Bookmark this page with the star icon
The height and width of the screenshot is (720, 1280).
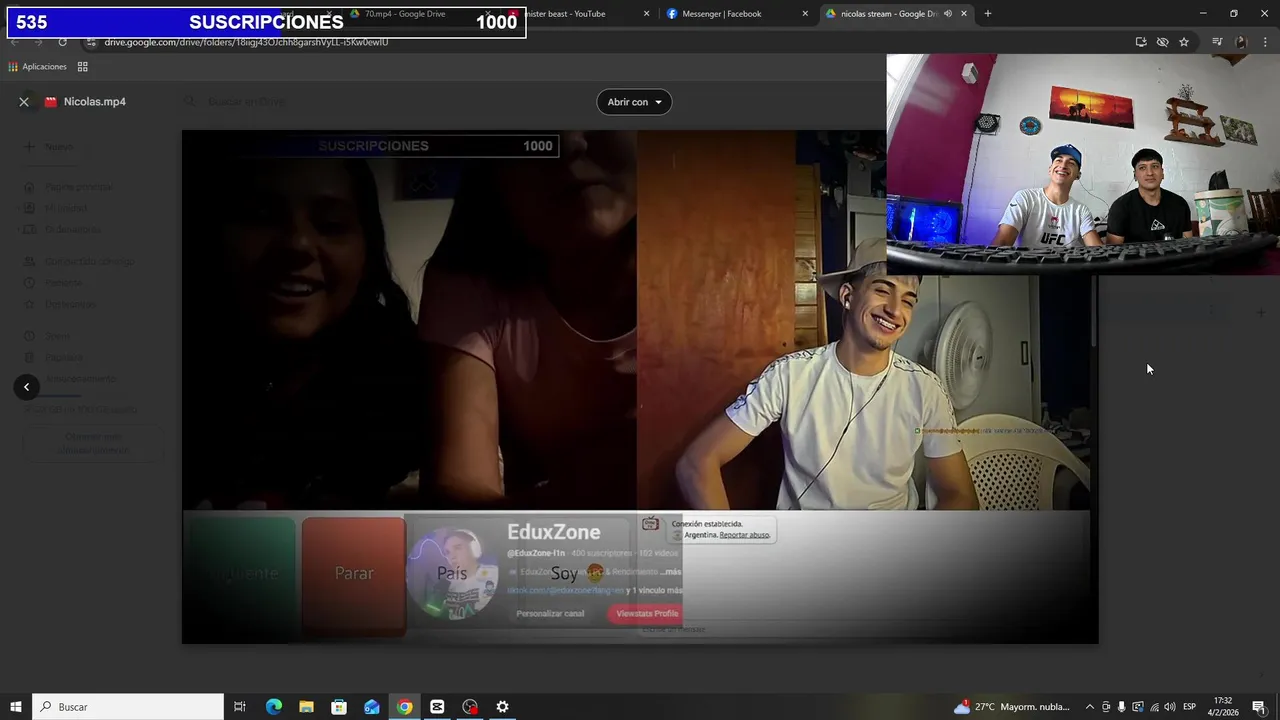tap(1184, 42)
